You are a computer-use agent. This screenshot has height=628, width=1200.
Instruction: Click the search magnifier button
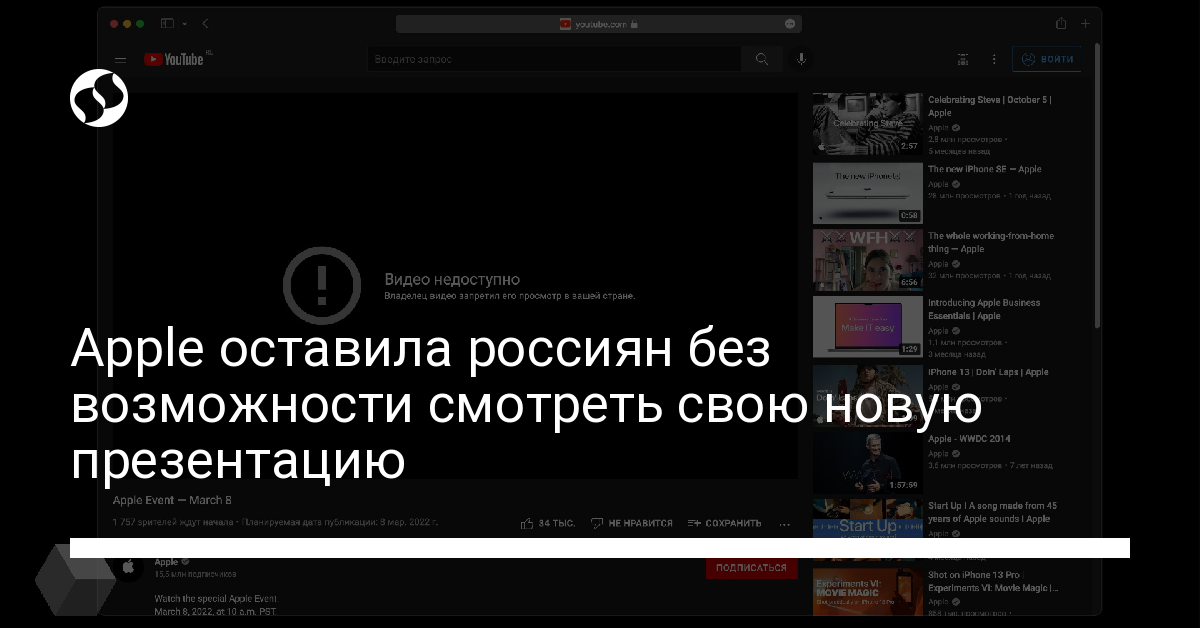(763, 59)
